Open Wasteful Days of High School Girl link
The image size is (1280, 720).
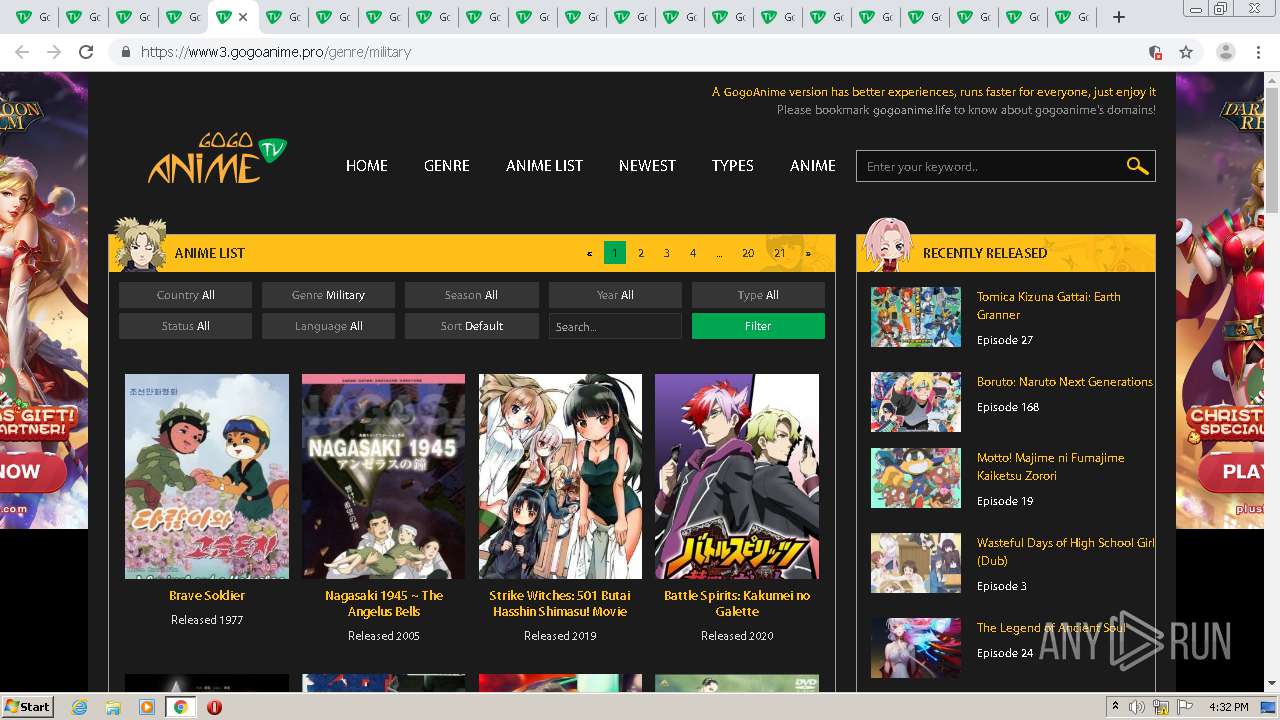tap(1065, 552)
